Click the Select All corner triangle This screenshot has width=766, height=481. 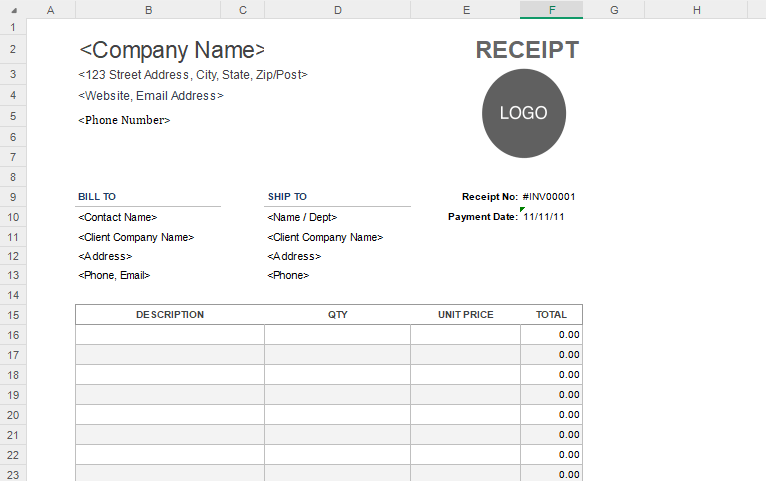click(x=14, y=10)
